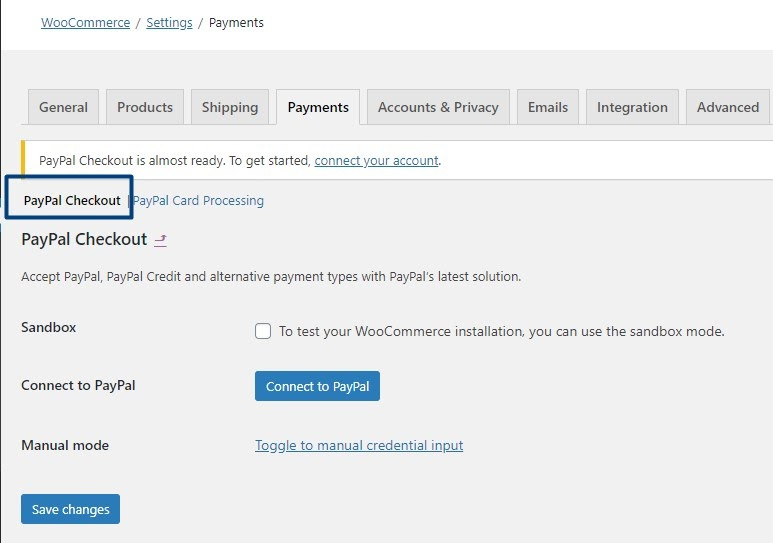Follow the connect your account link
This screenshot has height=543, width=773.
(376, 160)
